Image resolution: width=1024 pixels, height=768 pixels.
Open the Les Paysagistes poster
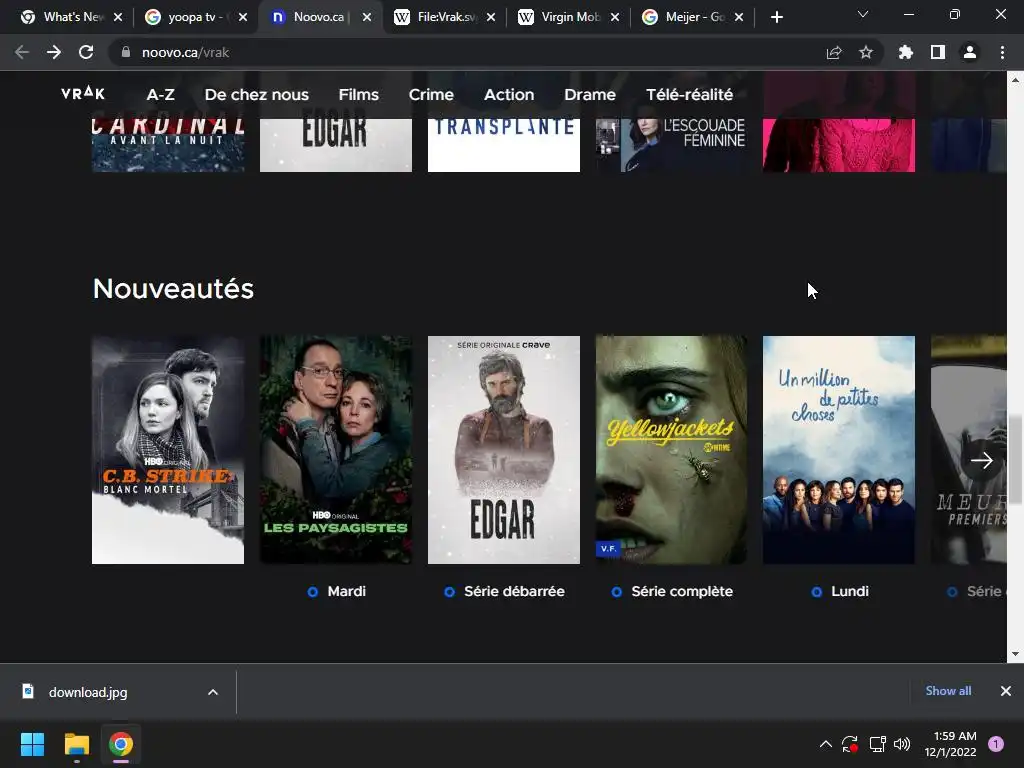336,450
